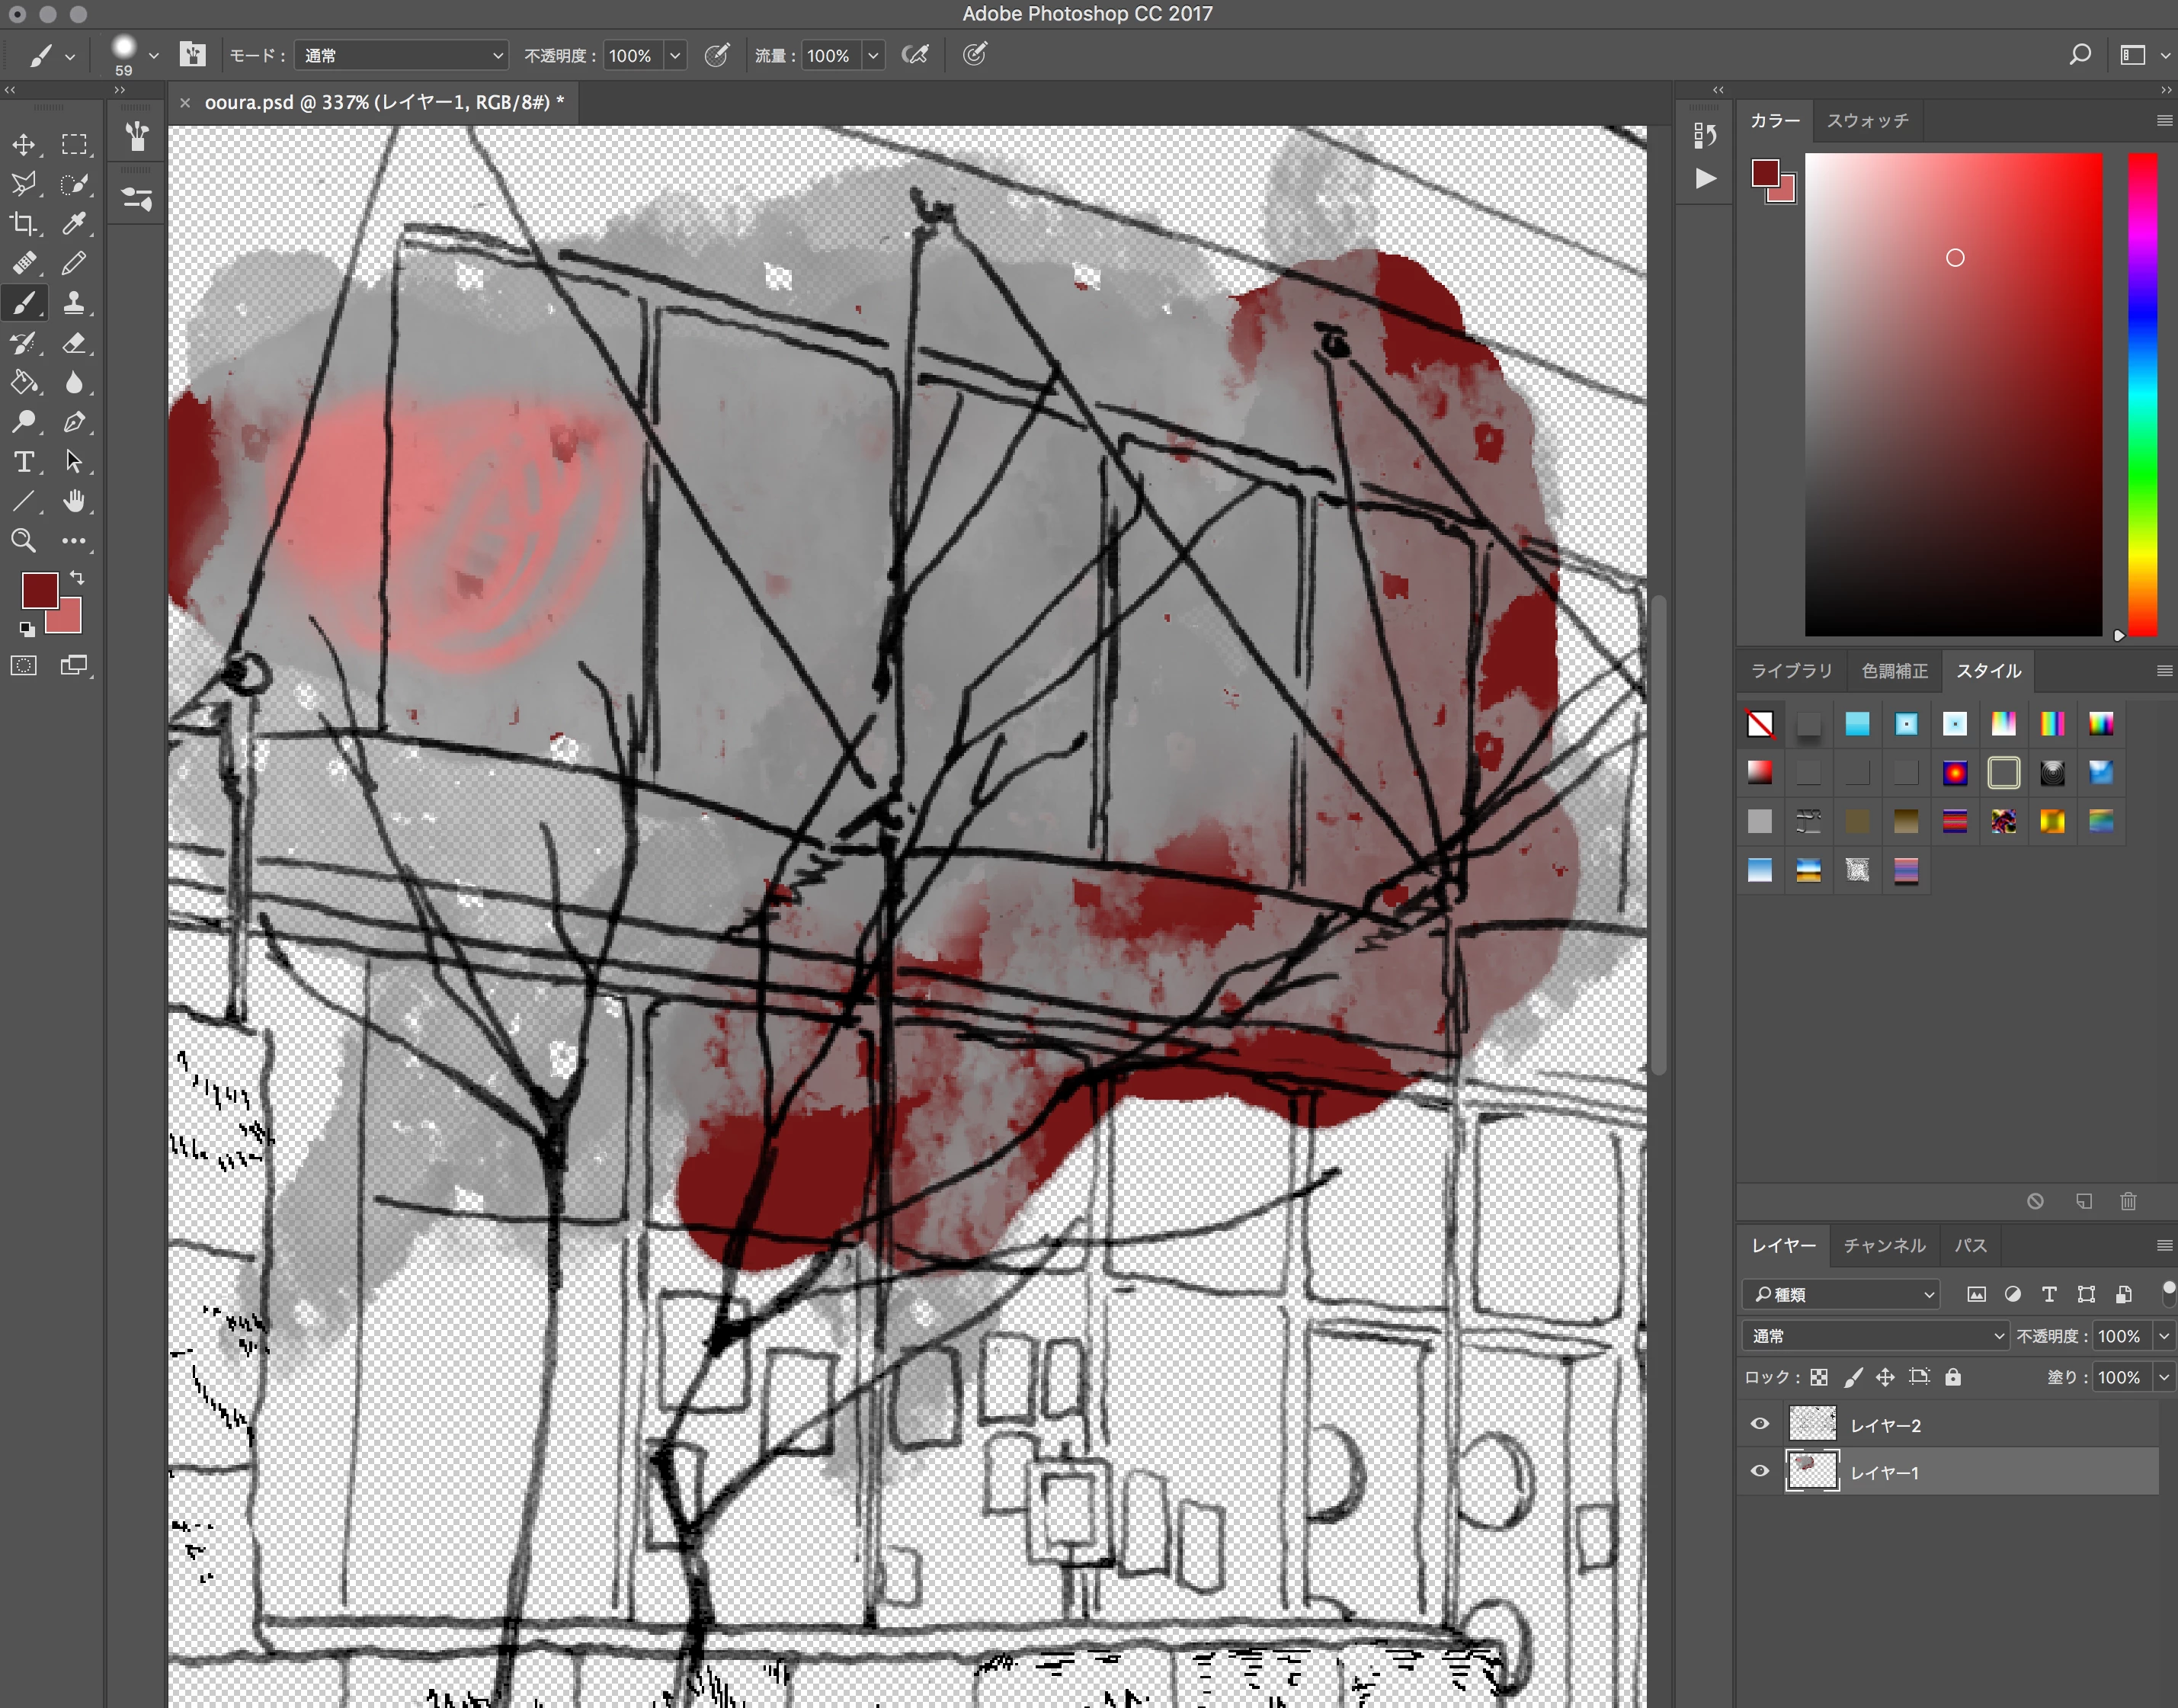Viewport: 2178px width, 1708px height.
Task: Swap foreground and background colors
Action: click(77, 578)
